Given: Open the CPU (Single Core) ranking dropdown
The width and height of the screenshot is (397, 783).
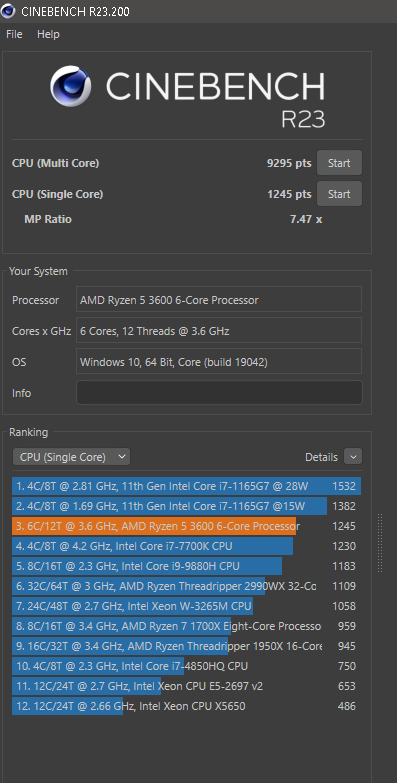Looking at the screenshot, I should (71, 457).
